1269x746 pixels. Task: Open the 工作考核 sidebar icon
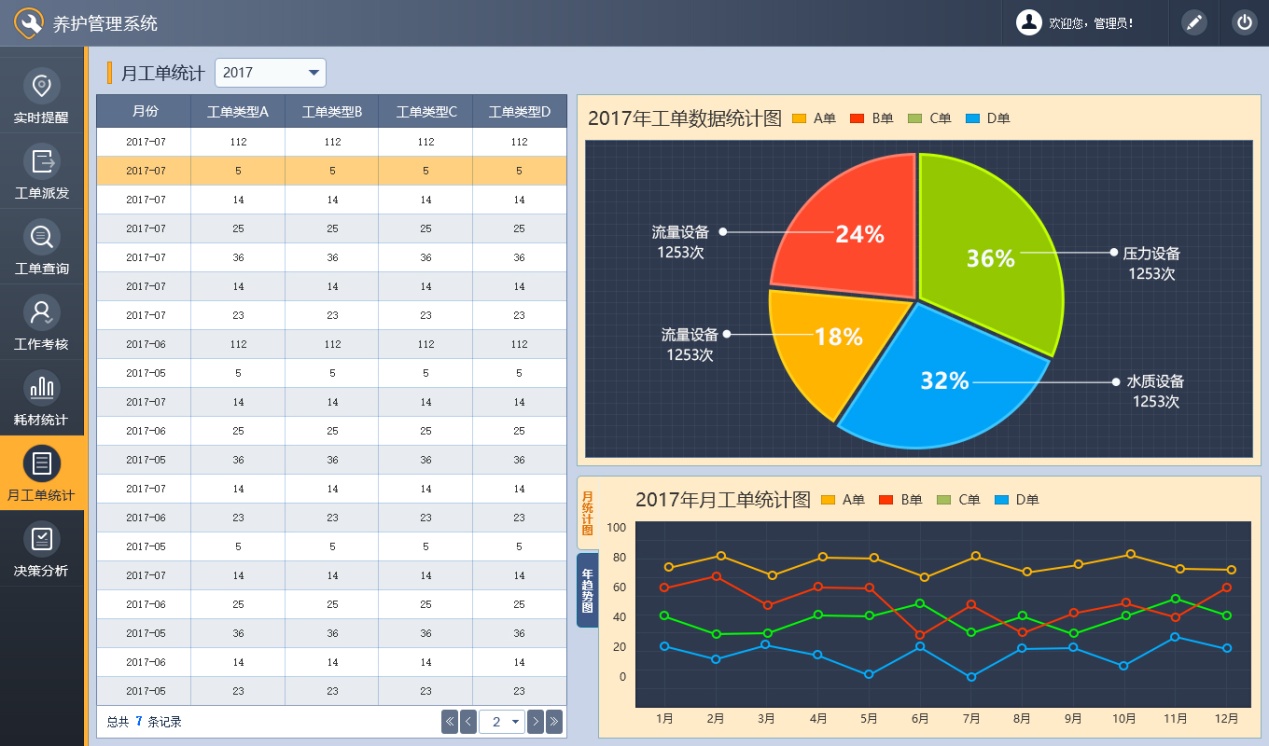click(x=42, y=313)
